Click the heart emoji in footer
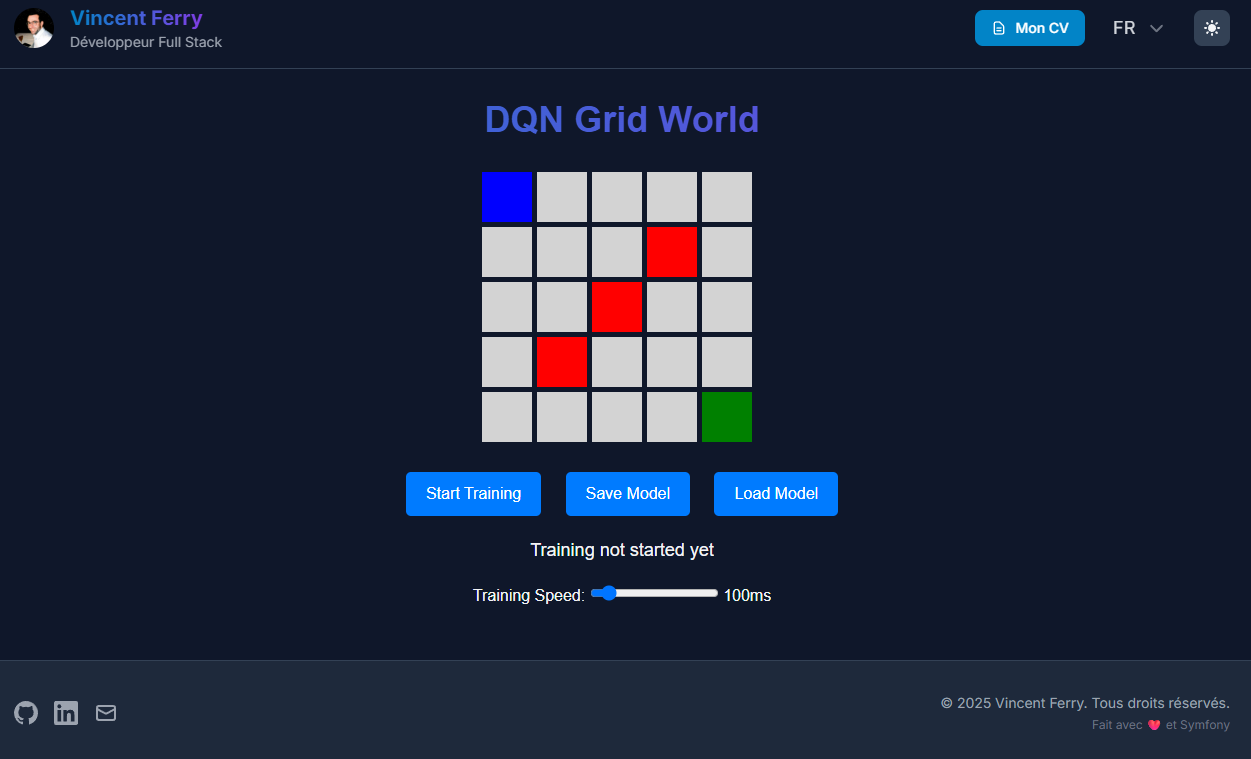Viewport: 1251px width, 759px height. click(1153, 725)
